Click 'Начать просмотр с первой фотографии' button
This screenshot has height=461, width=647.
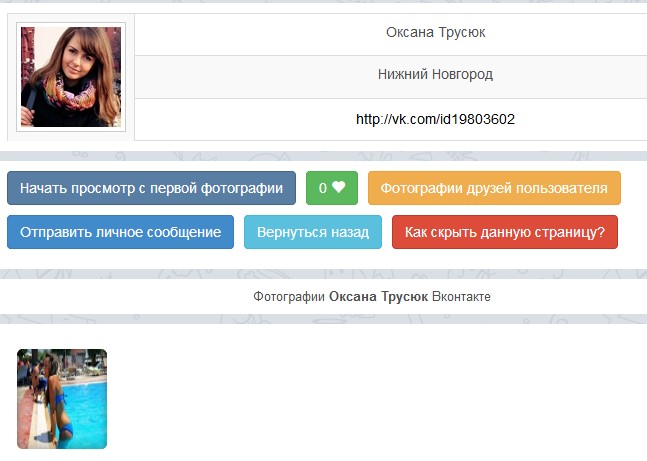[151, 188]
